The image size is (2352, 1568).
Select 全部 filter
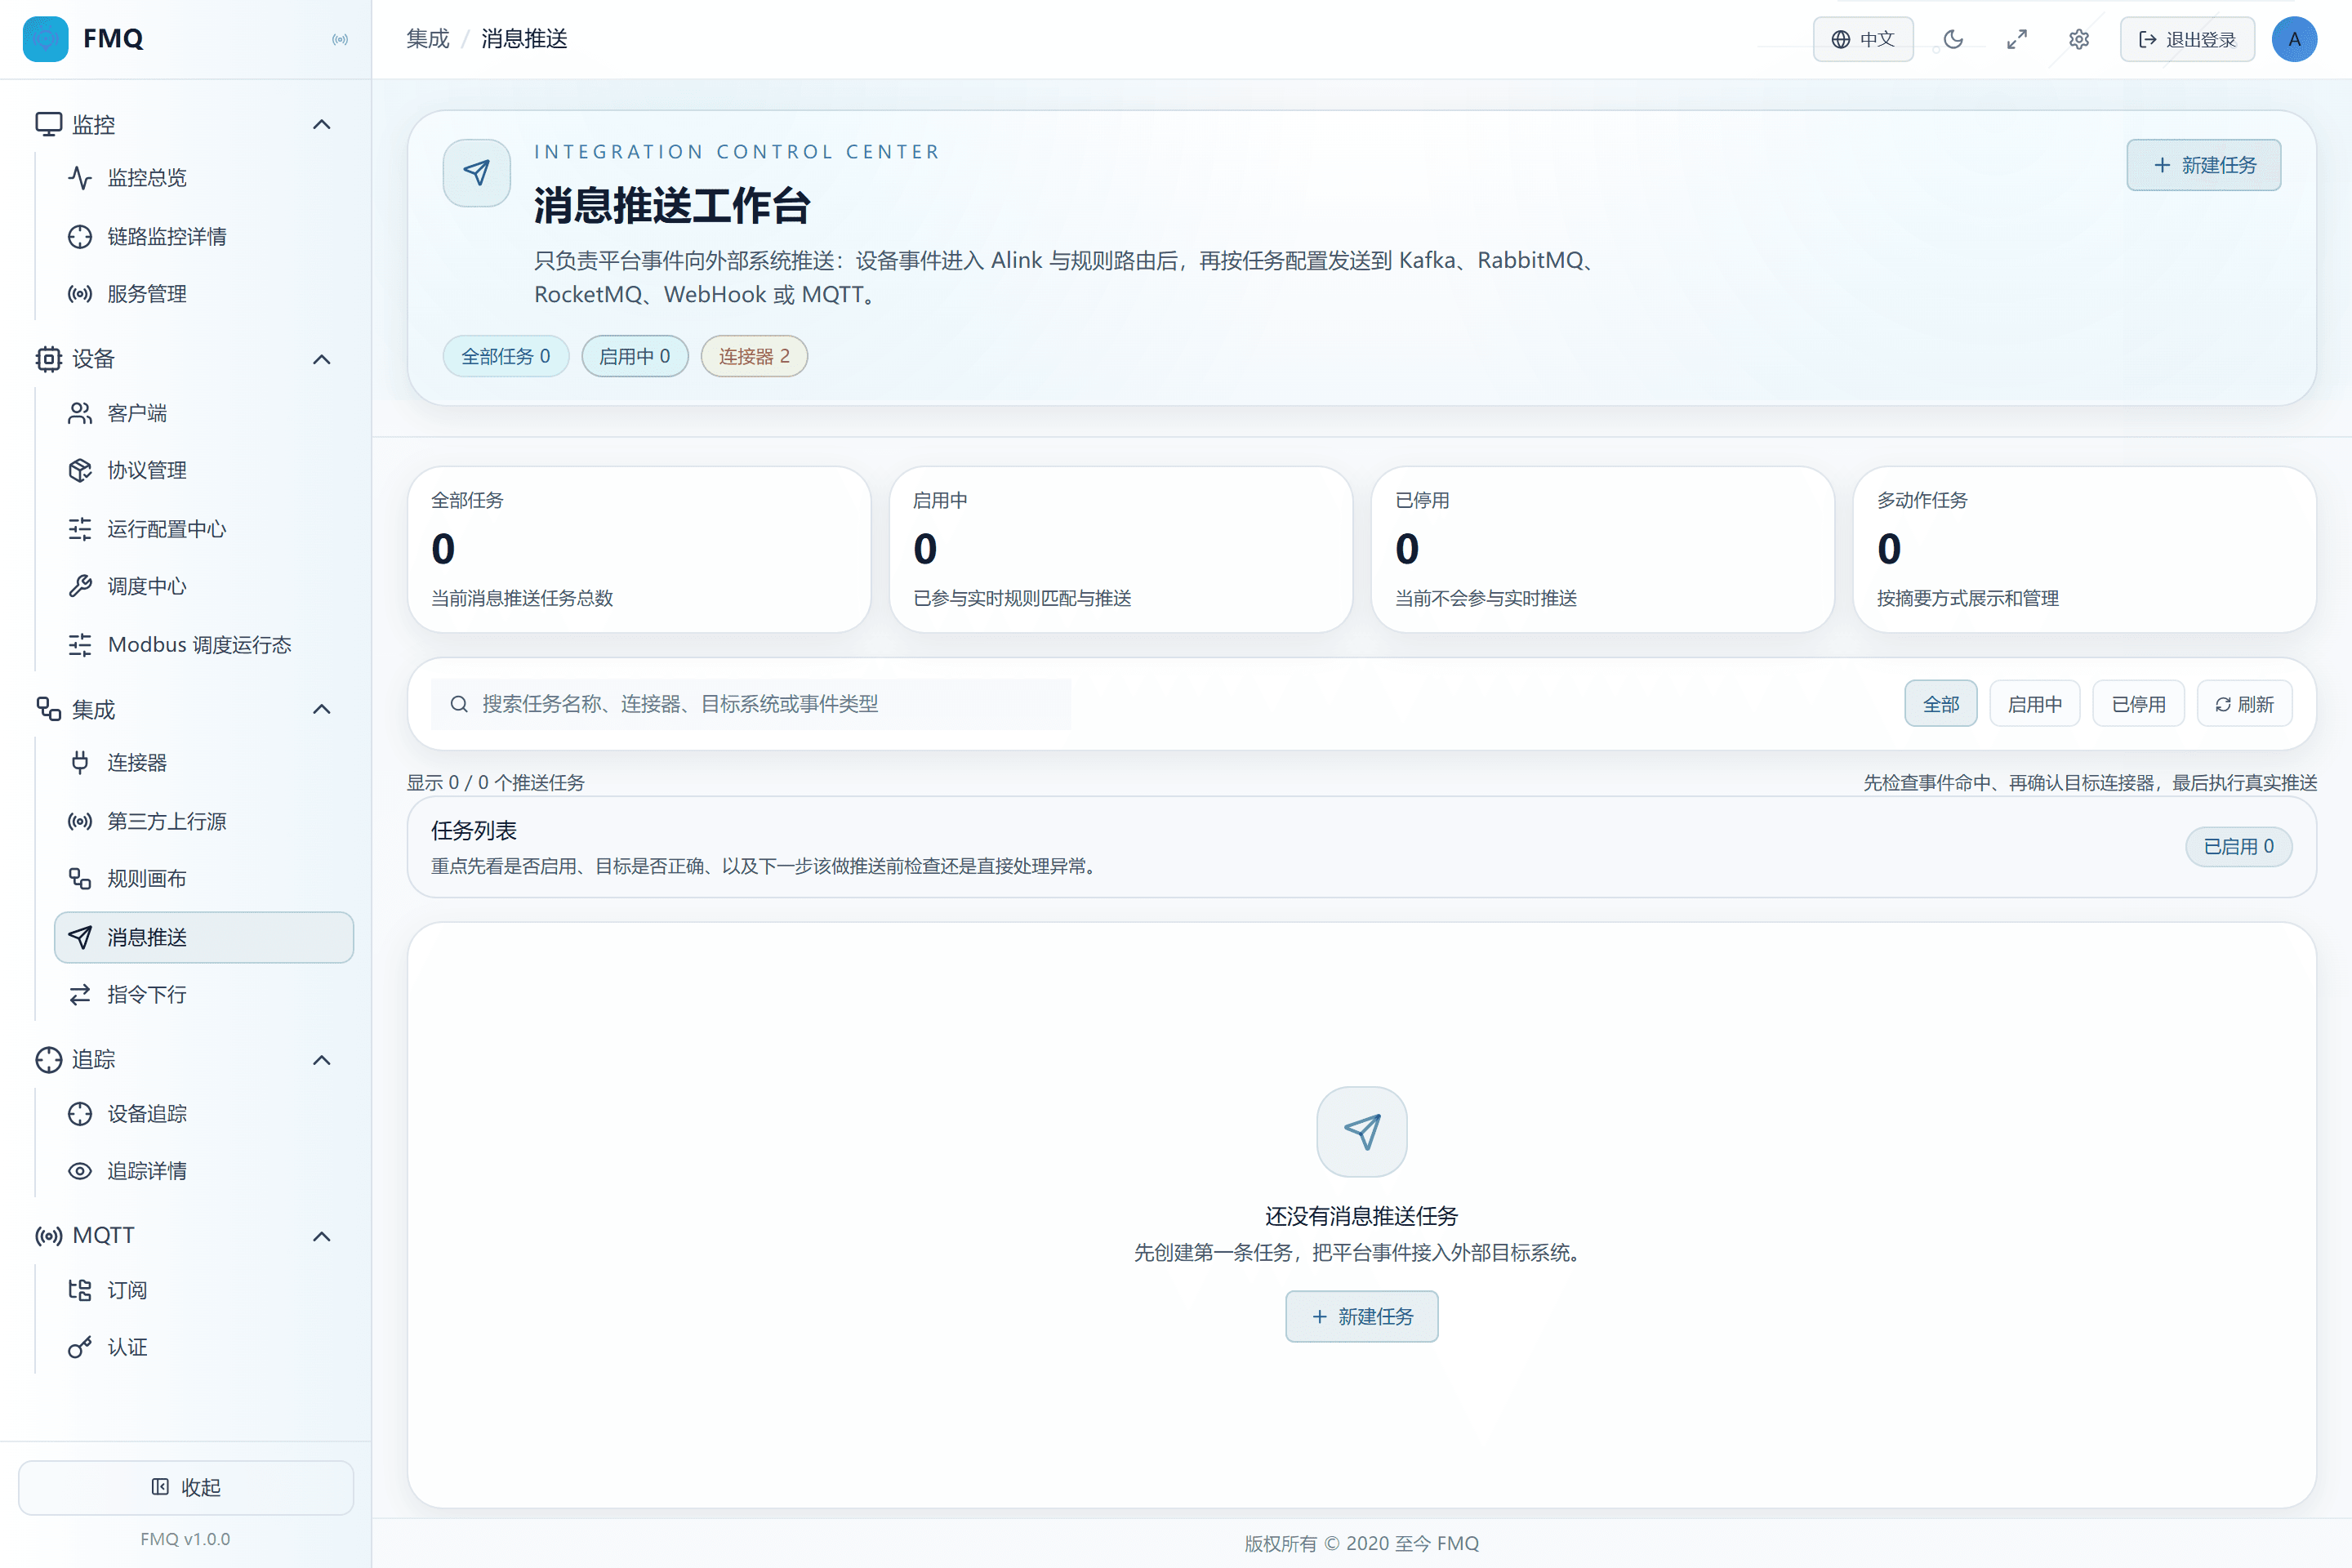1940,704
